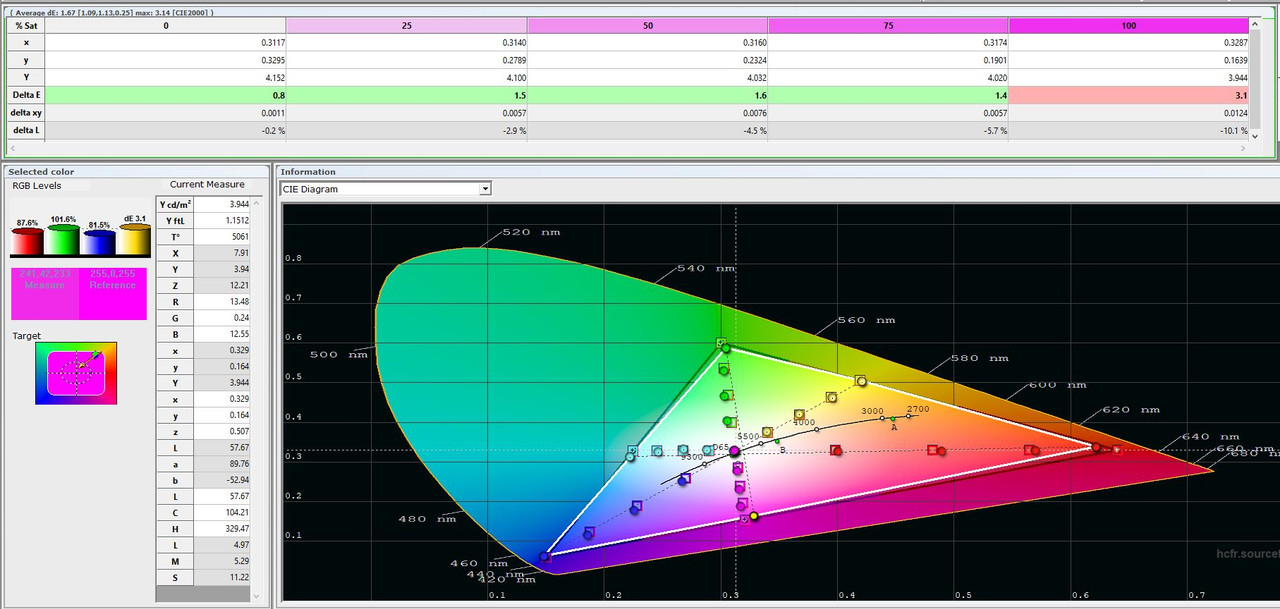Select the Z value 12.21
Viewport: 1280px width, 609px height.
(x=221, y=286)
